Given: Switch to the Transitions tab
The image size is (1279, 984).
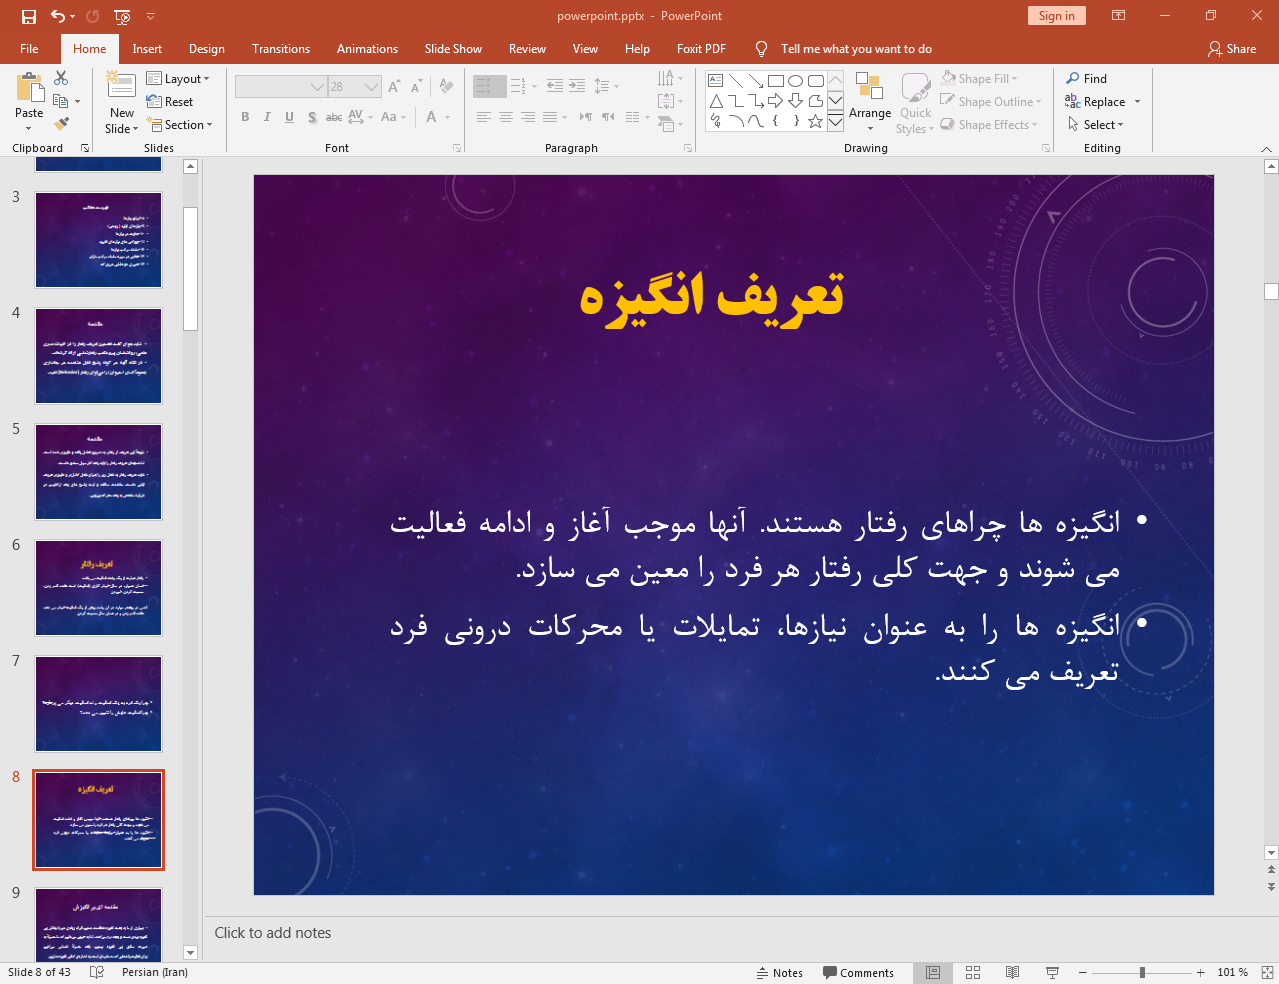Looking at the screenshot, I should click(x=281, y=48).
